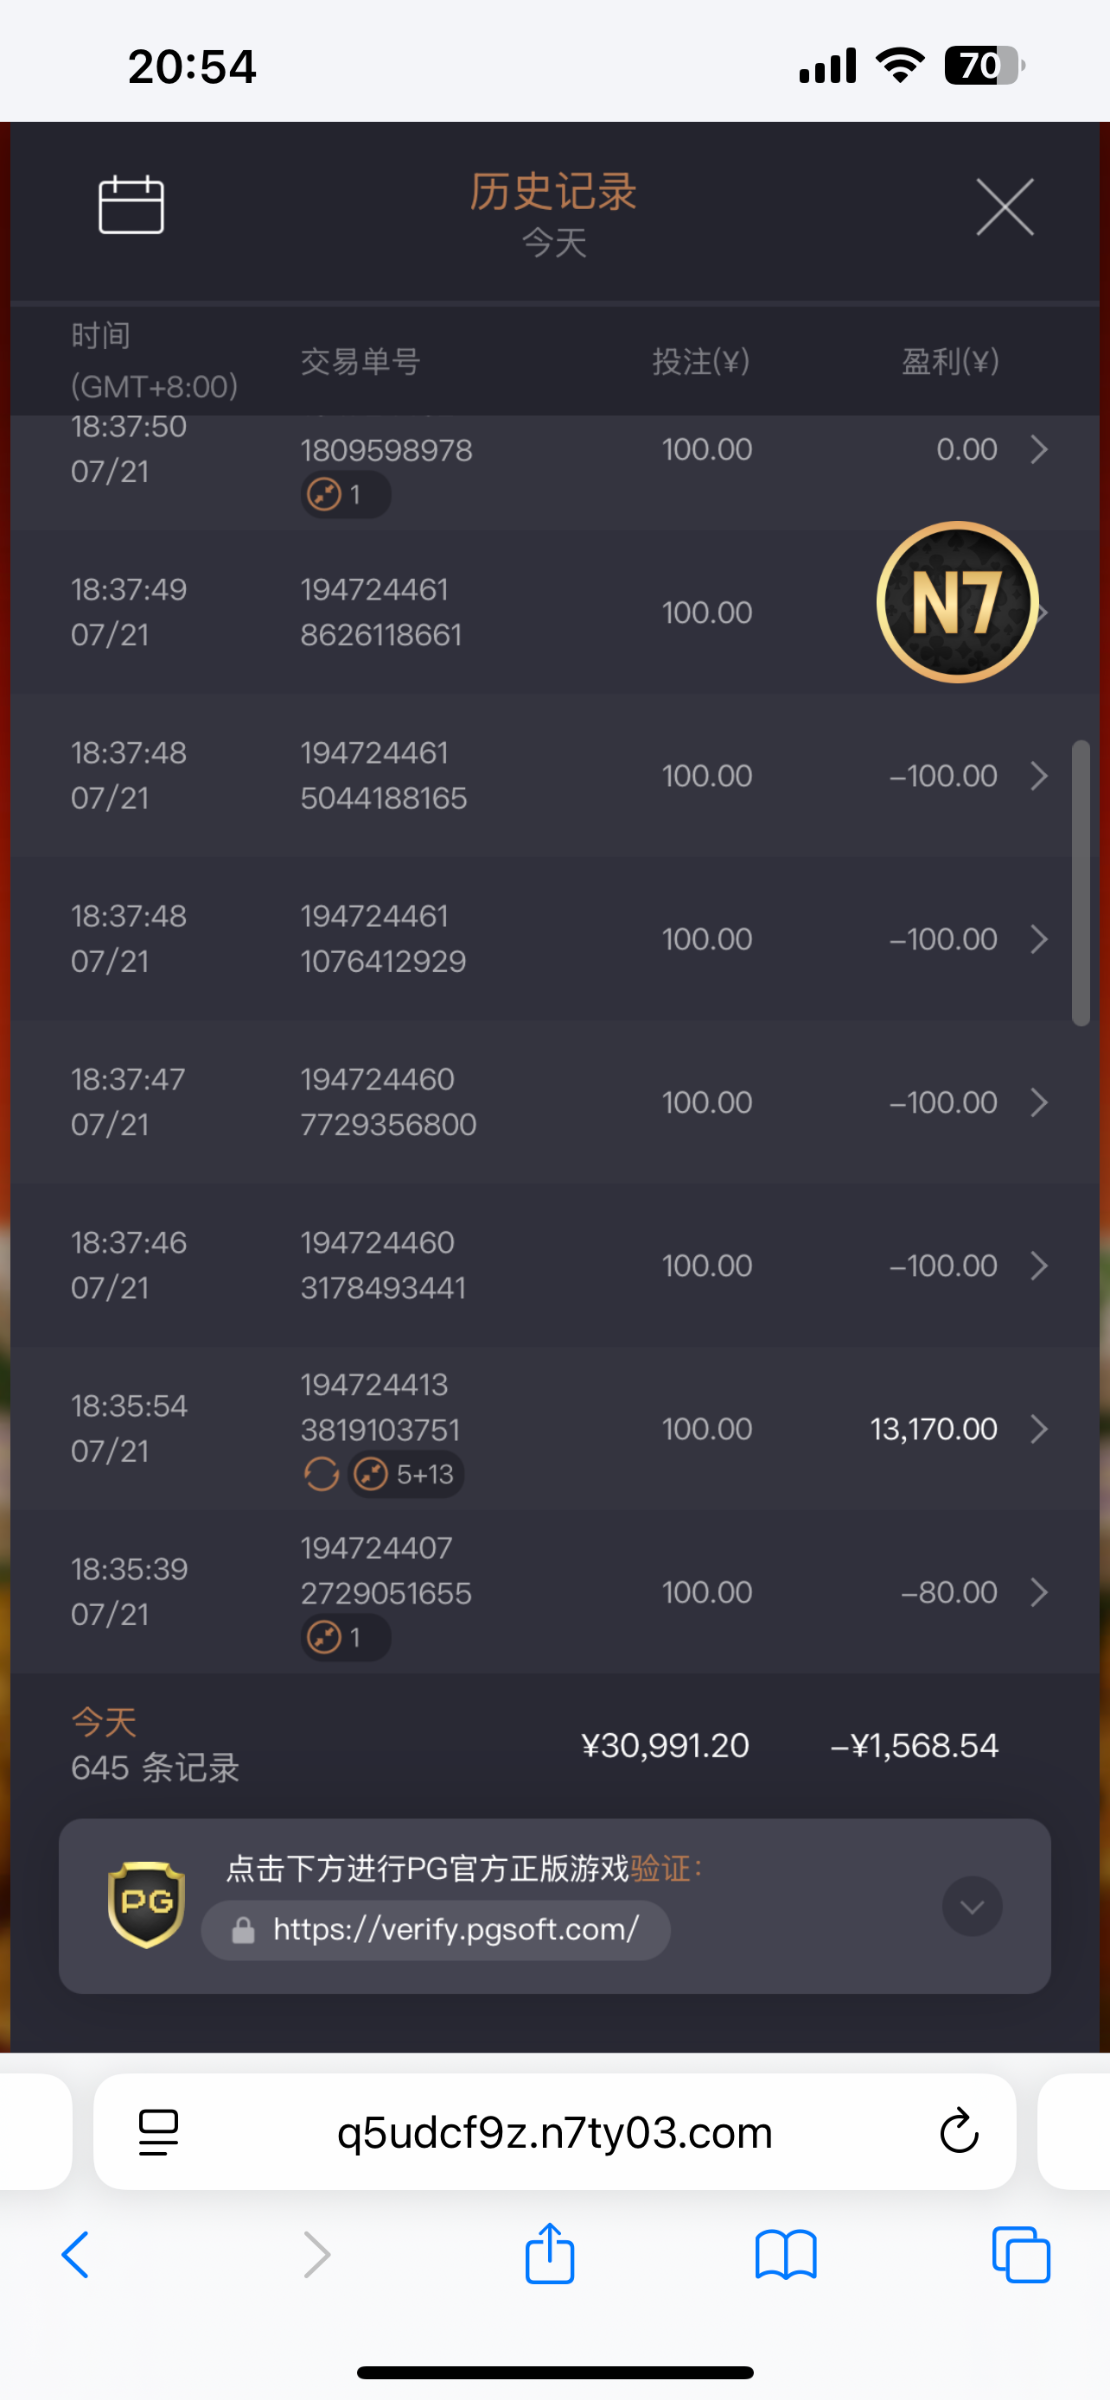Screen dimensions: 1110x2400
Task: Reload the page in Safari
Action: [x=958, y=2131]
